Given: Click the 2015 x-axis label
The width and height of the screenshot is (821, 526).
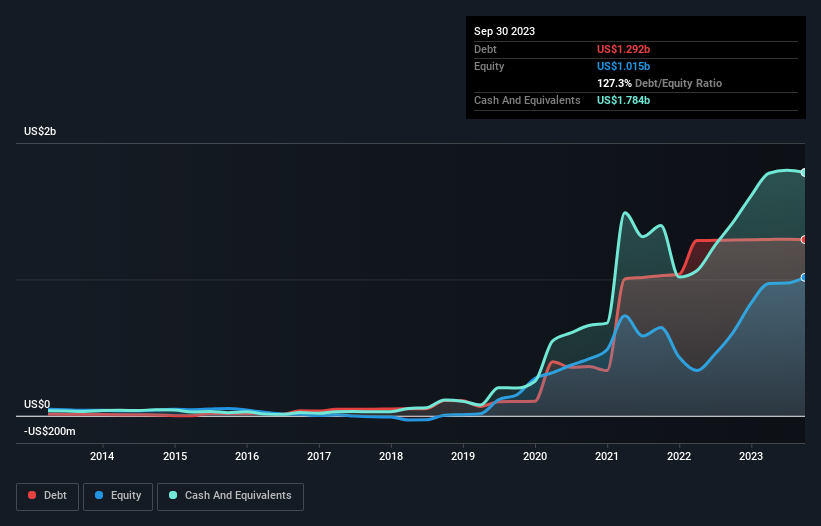Looking at the screenshot, I should click(175, 456).
